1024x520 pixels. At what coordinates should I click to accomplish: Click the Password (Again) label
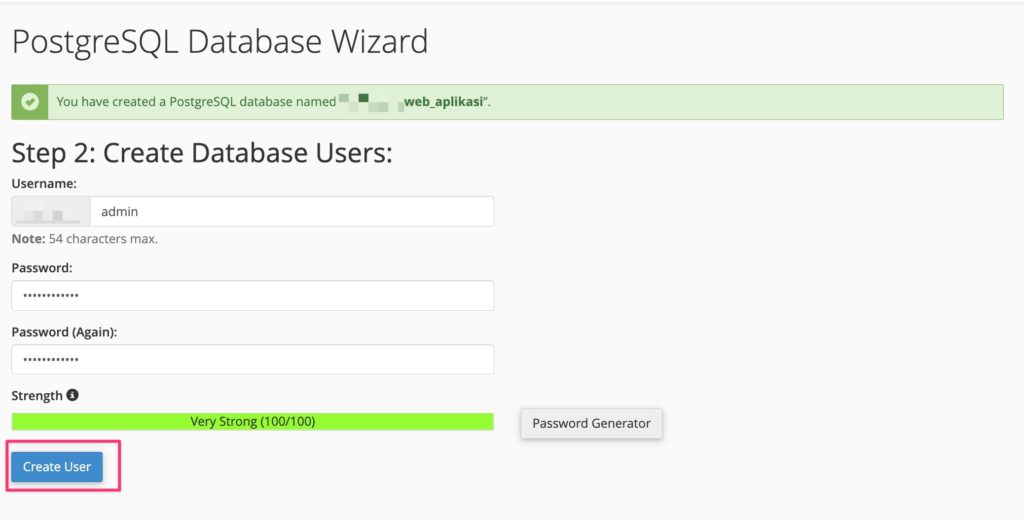[x=64, y=332]
